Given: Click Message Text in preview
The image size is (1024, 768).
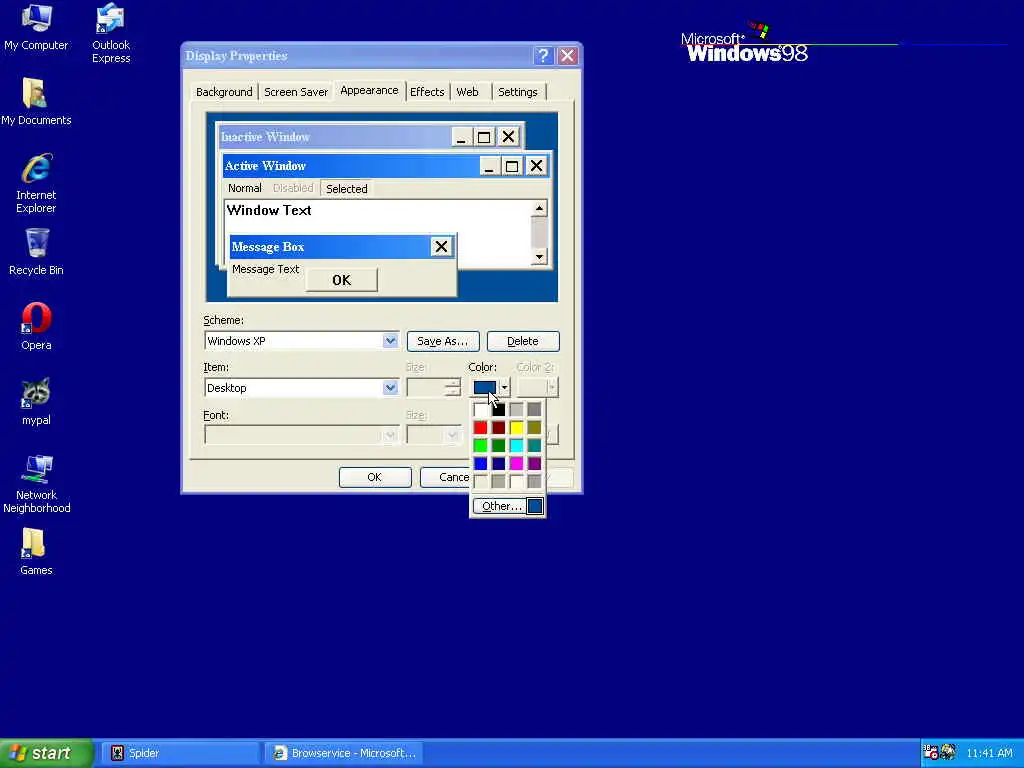Looking at the screenshot, I should 266,269.
